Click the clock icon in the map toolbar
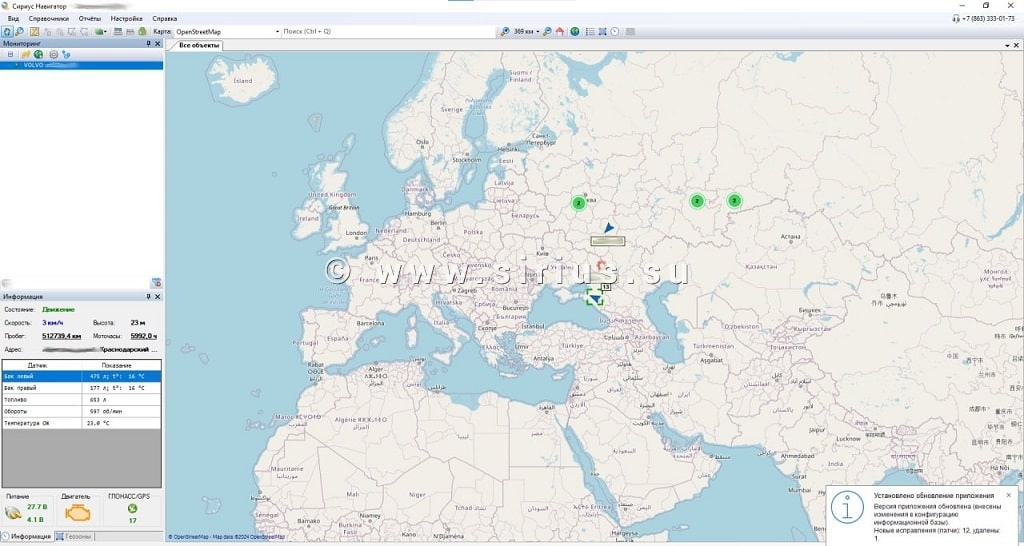The width and height of the screenshot is (1024, 546). click(614, 32)
